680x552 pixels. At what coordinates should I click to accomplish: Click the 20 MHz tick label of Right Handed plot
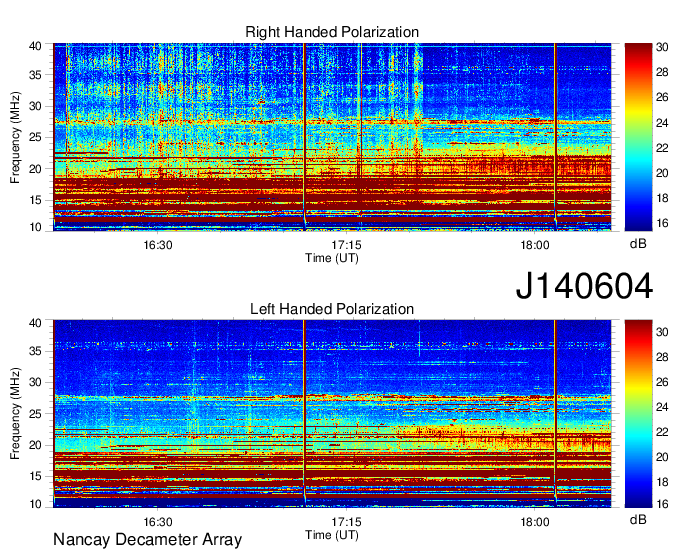tap(36, 169)
